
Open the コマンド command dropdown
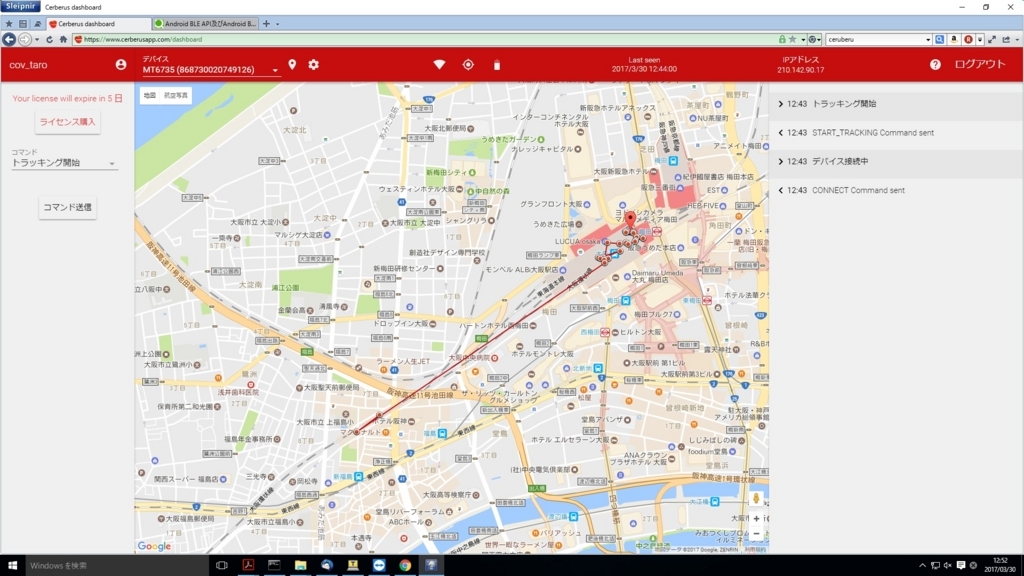64,163
